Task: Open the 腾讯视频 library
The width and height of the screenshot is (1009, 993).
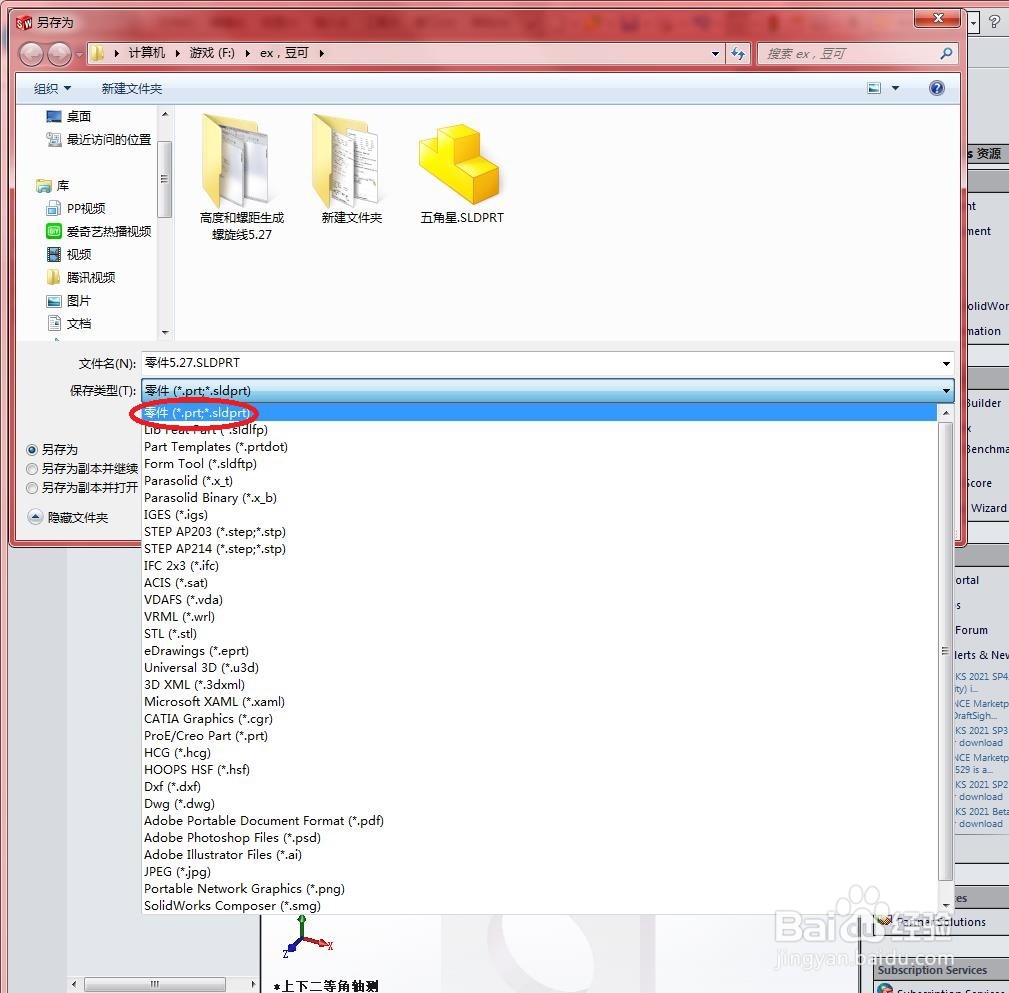Action: (81, 277)
